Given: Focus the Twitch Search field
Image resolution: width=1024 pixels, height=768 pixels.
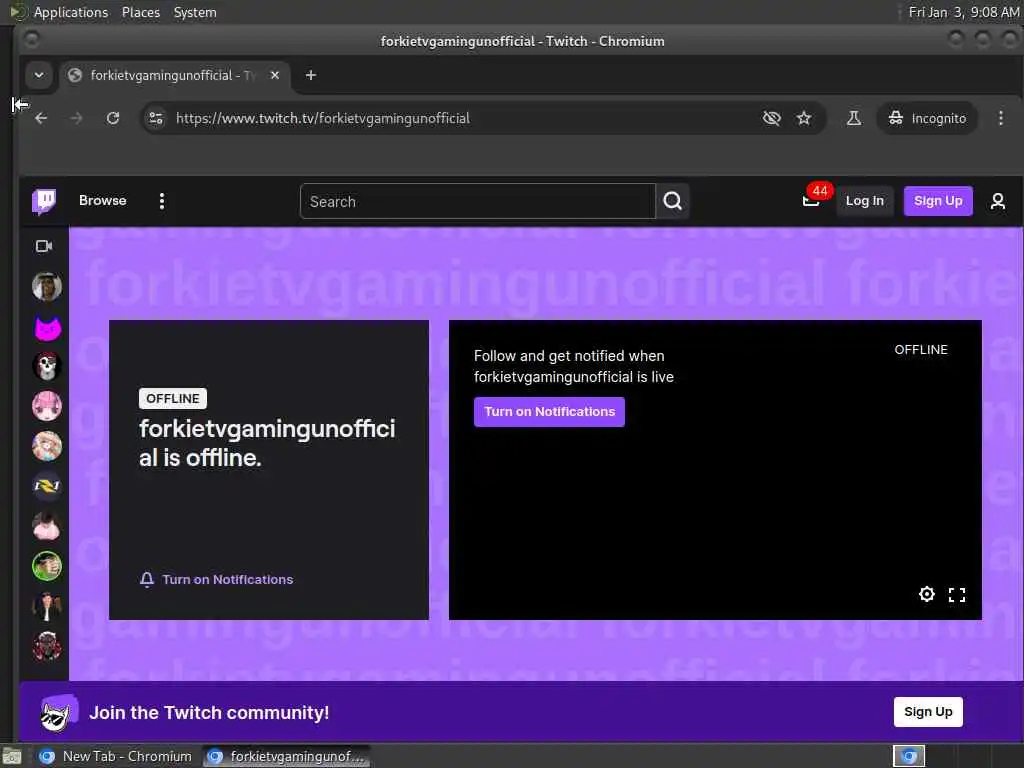Looking at the screenshot, I should (x=477, y=201).
